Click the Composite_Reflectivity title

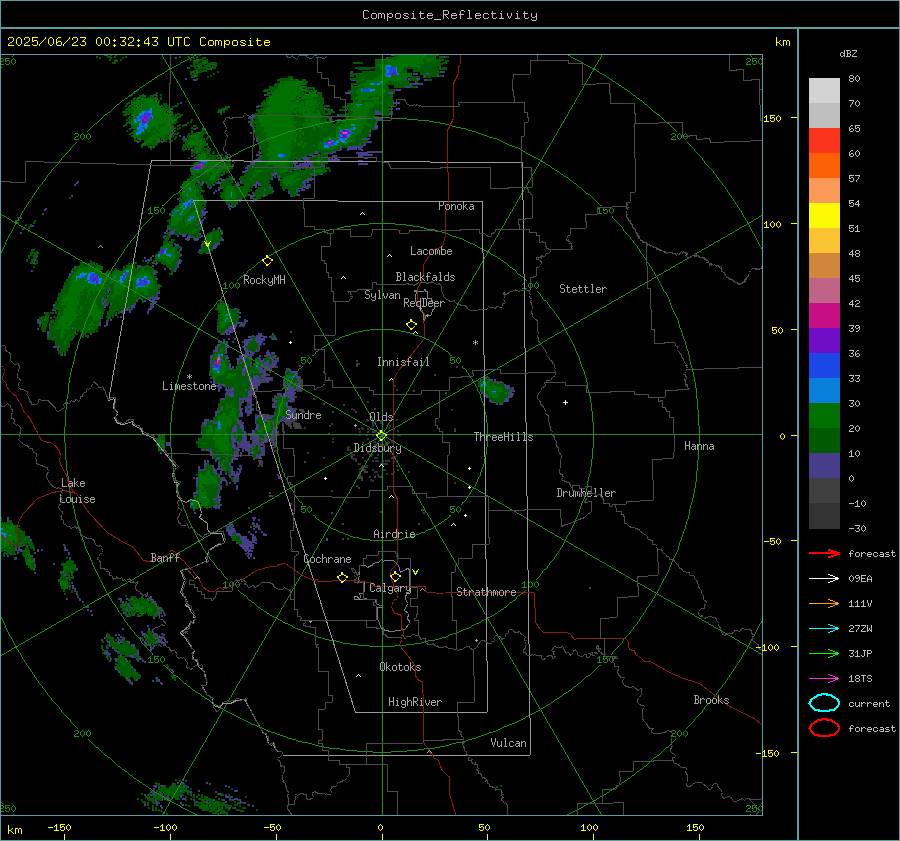[450, 15]
